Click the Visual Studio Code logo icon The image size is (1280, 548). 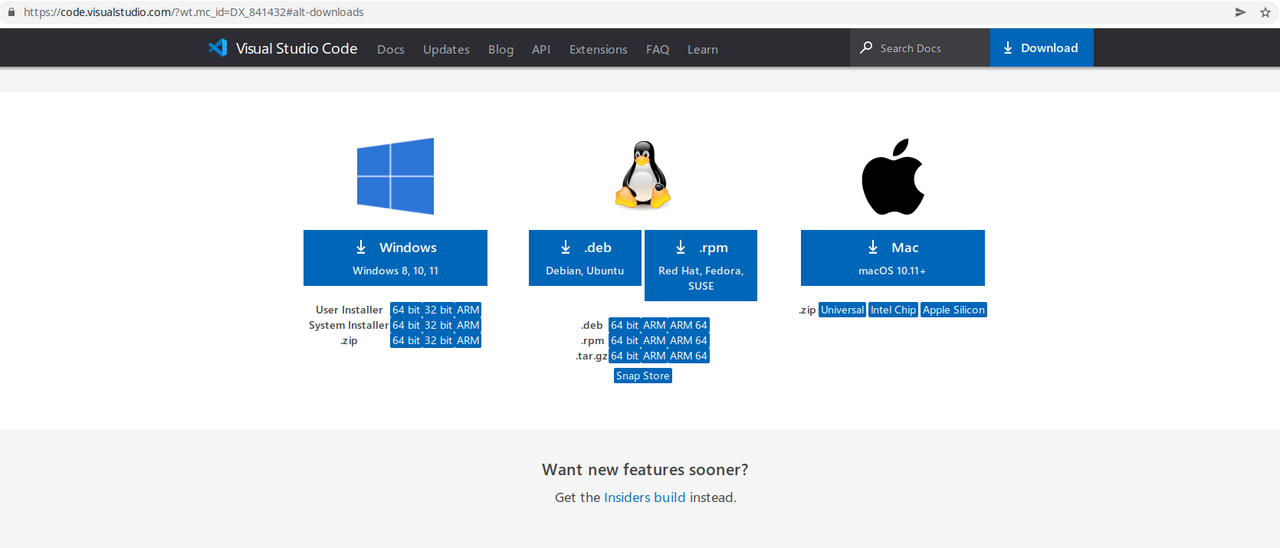pos(217,48)
